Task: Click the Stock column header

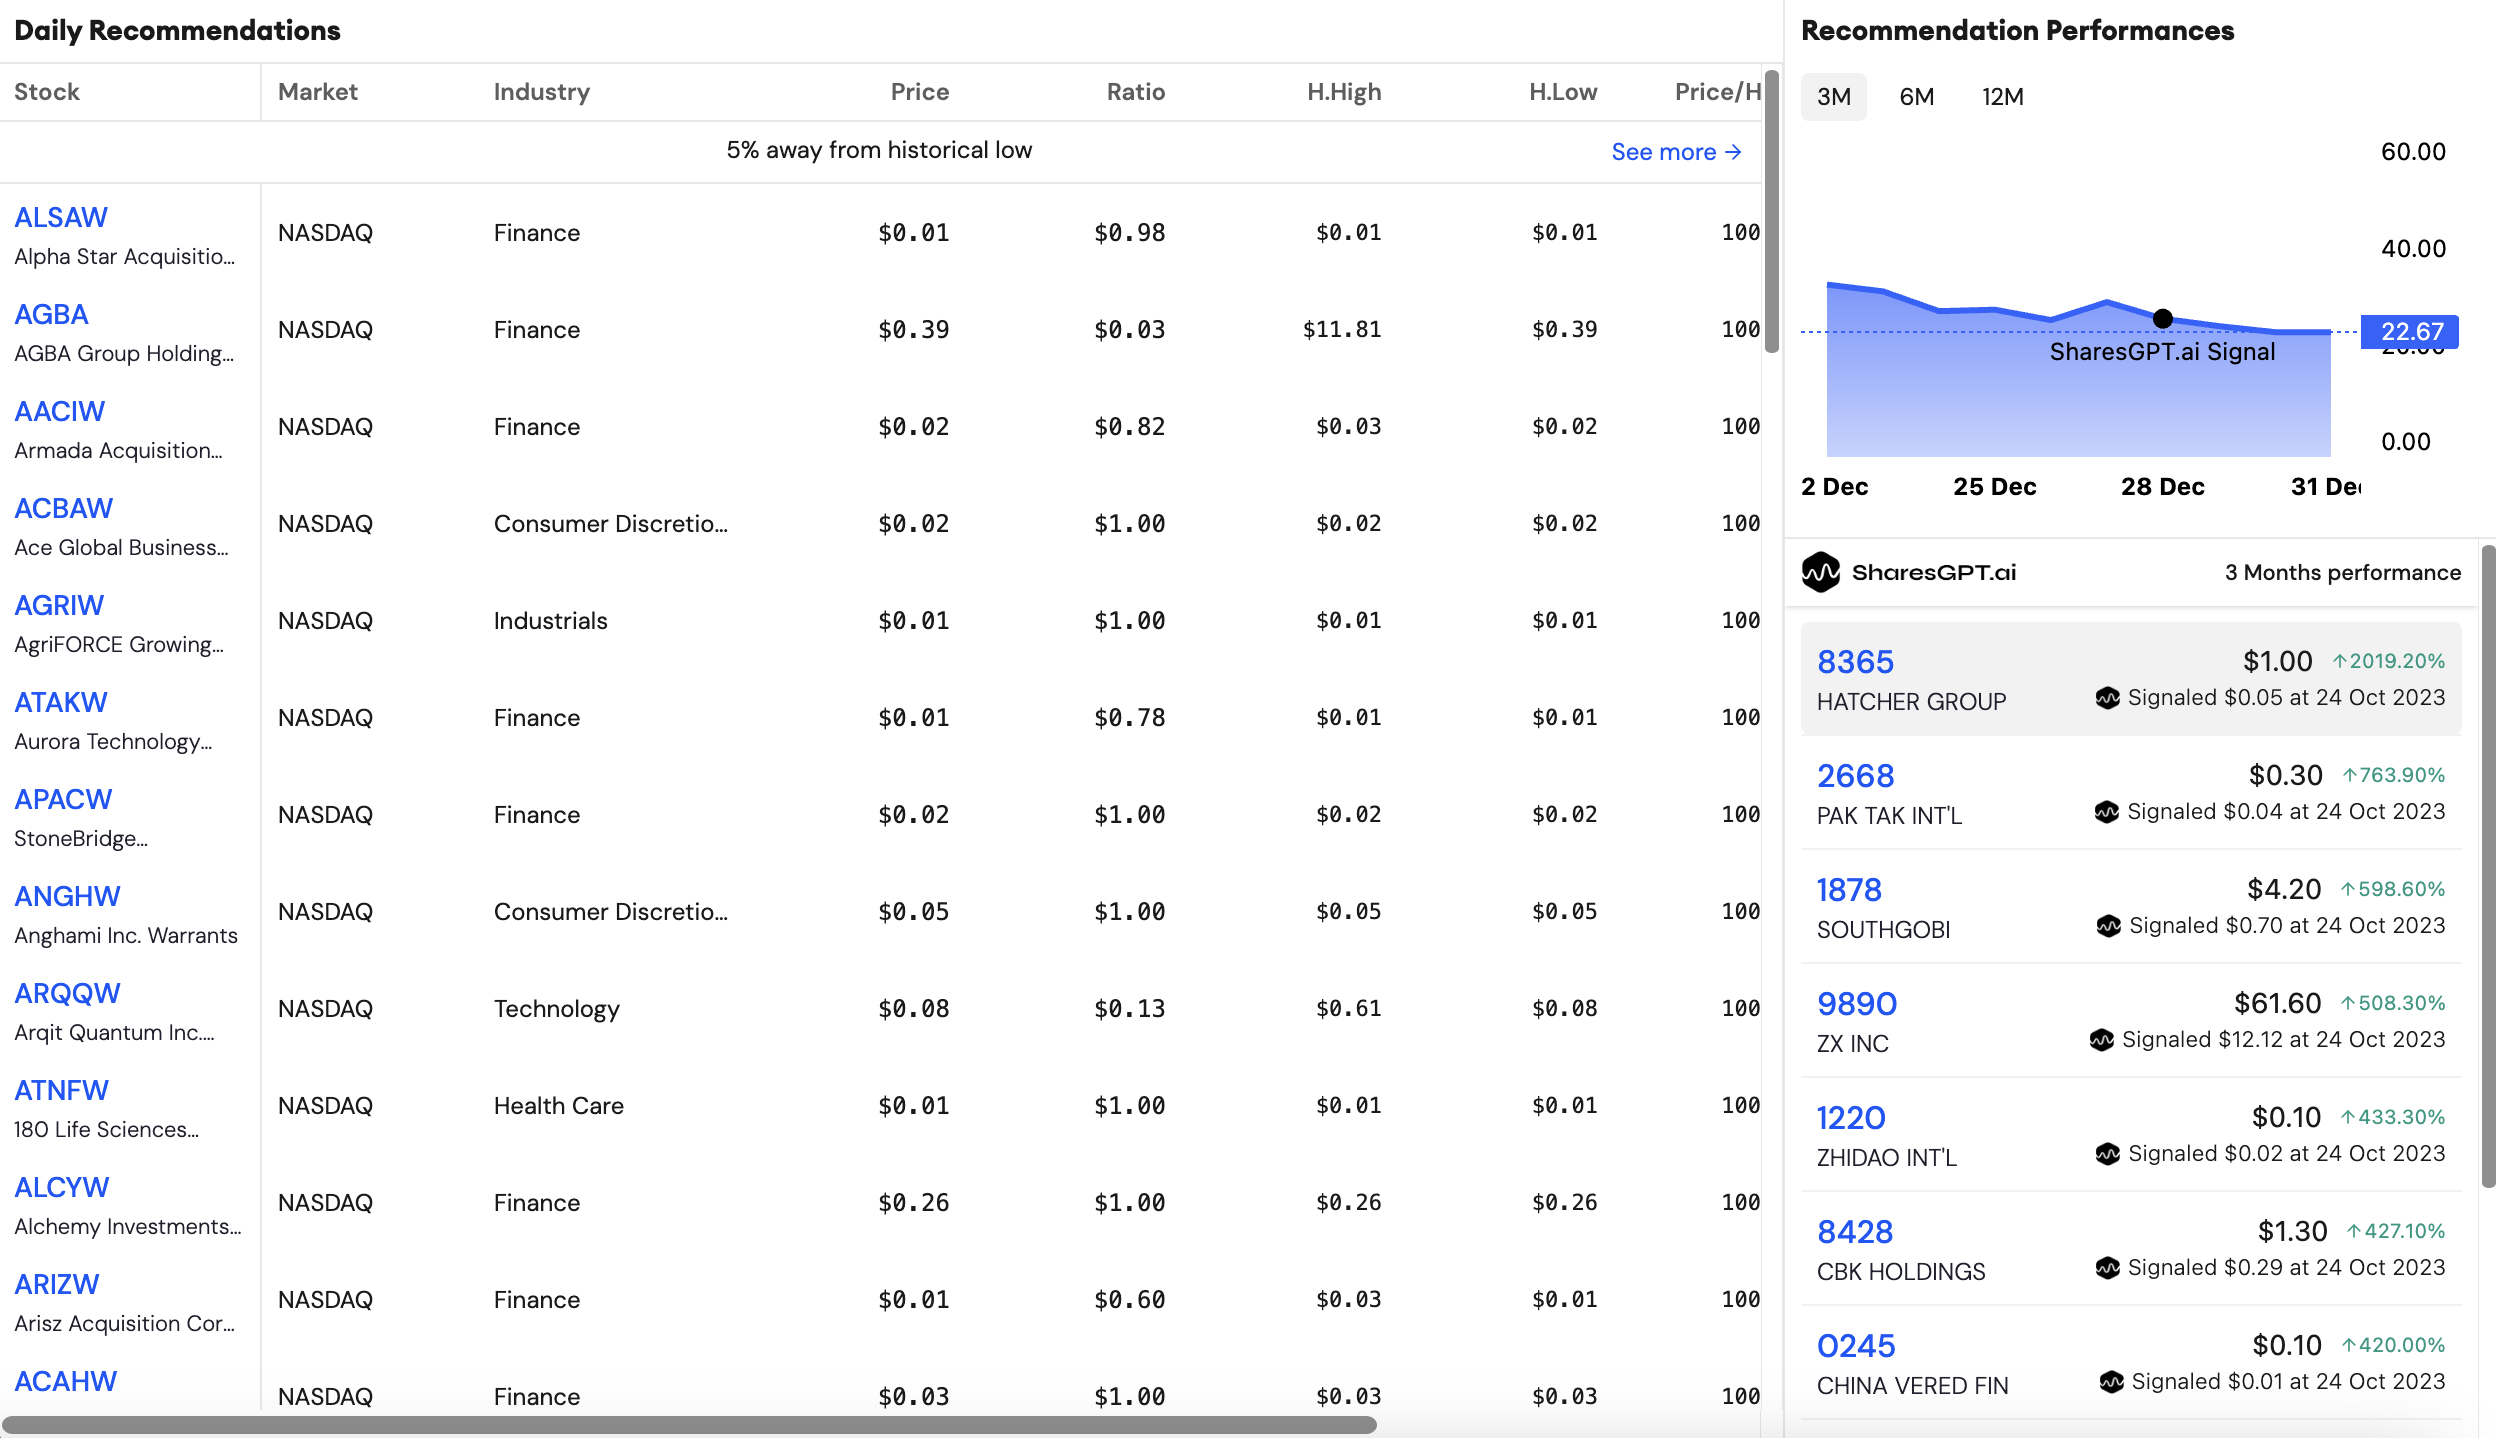Action: click(x=47, y=92)
